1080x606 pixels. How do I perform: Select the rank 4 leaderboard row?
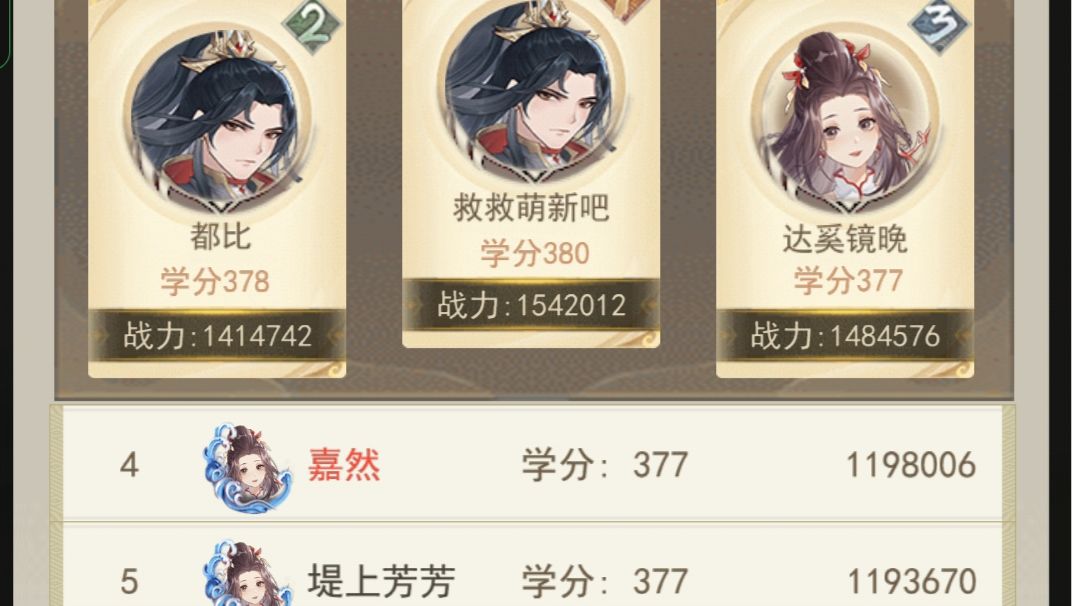click(x=532, y=463)
